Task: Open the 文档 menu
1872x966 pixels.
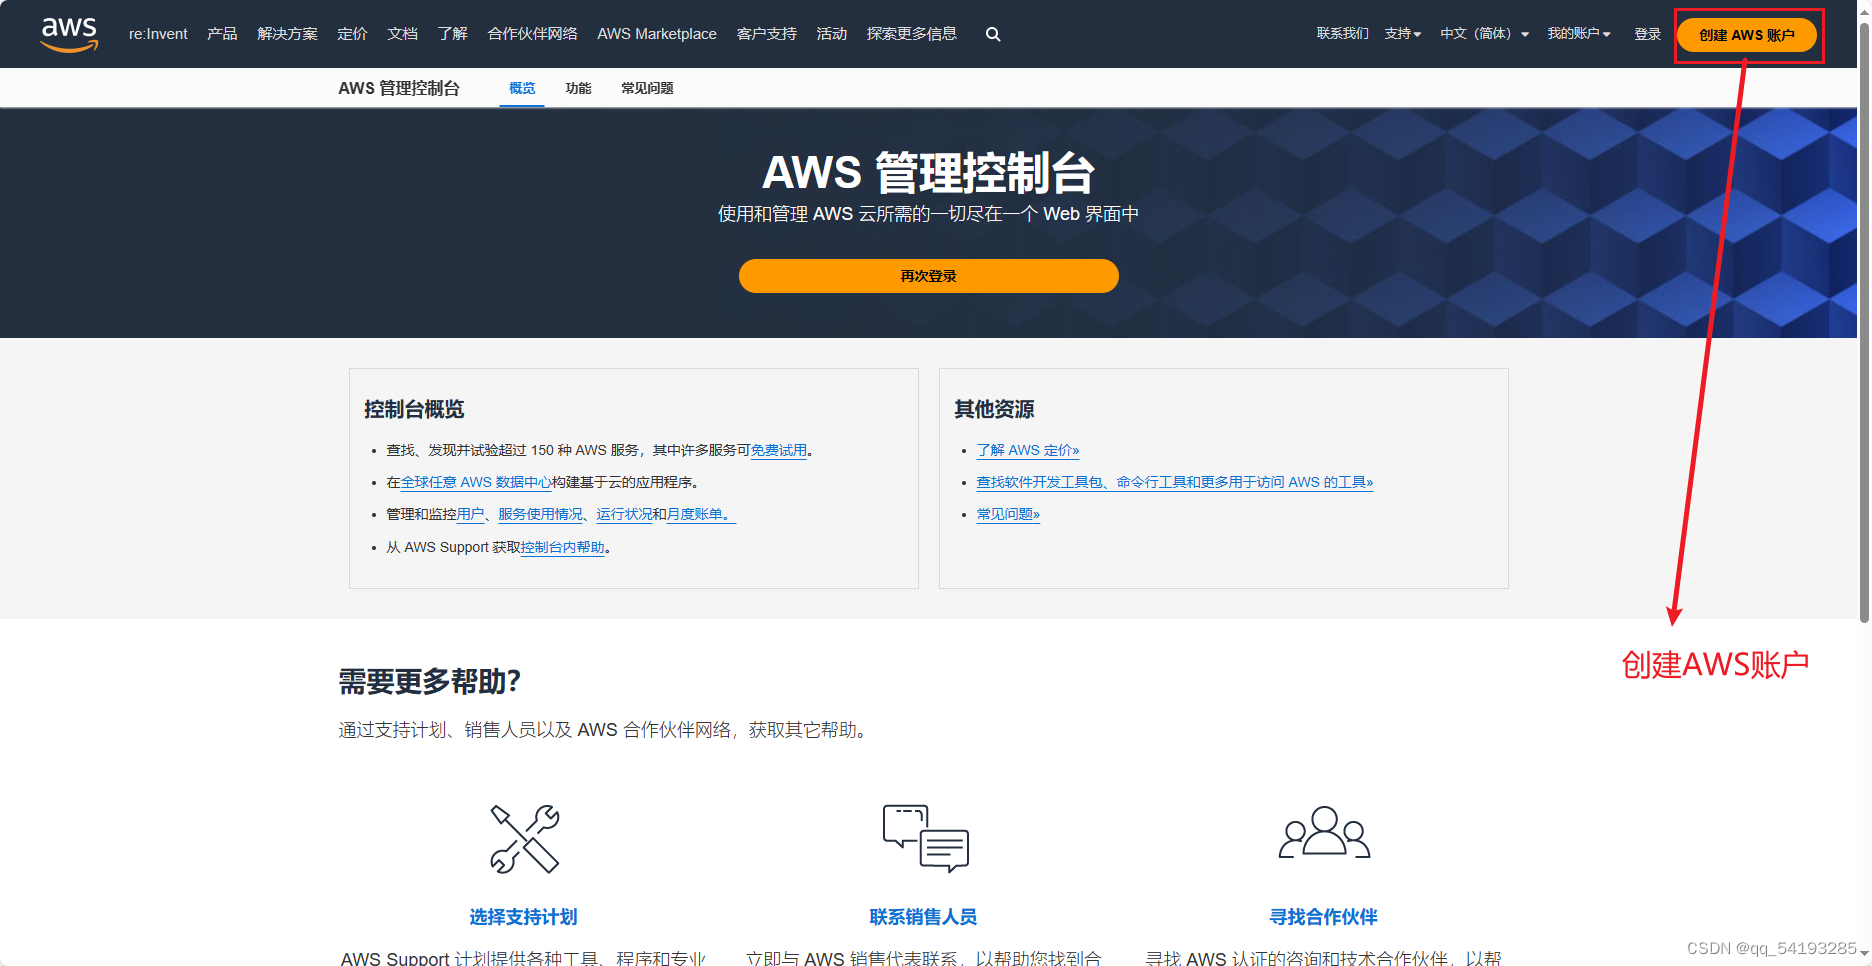Action: [x=402, y=34]
